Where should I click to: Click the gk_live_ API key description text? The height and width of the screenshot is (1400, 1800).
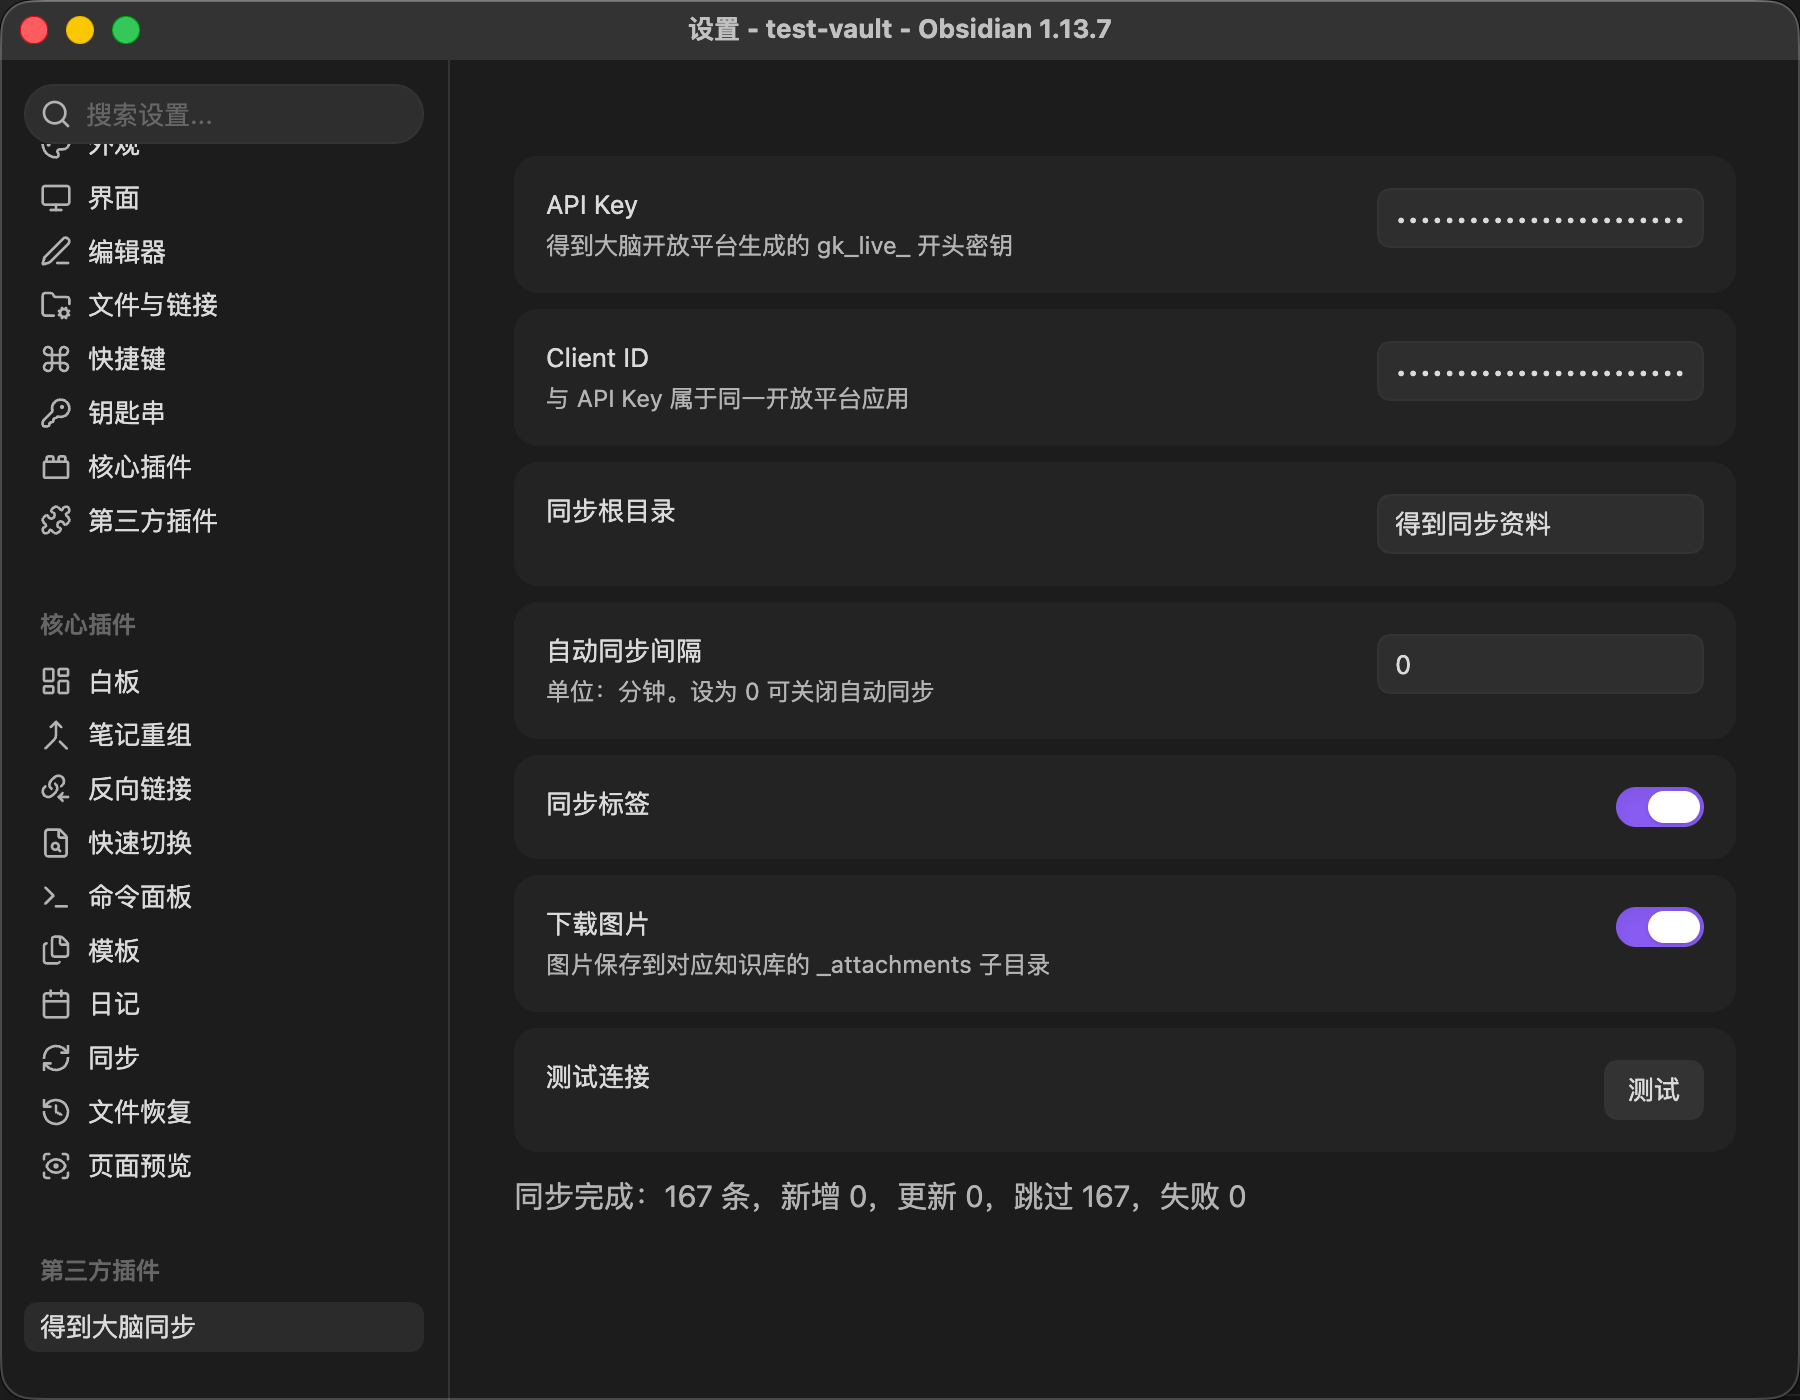click(779, 246)
